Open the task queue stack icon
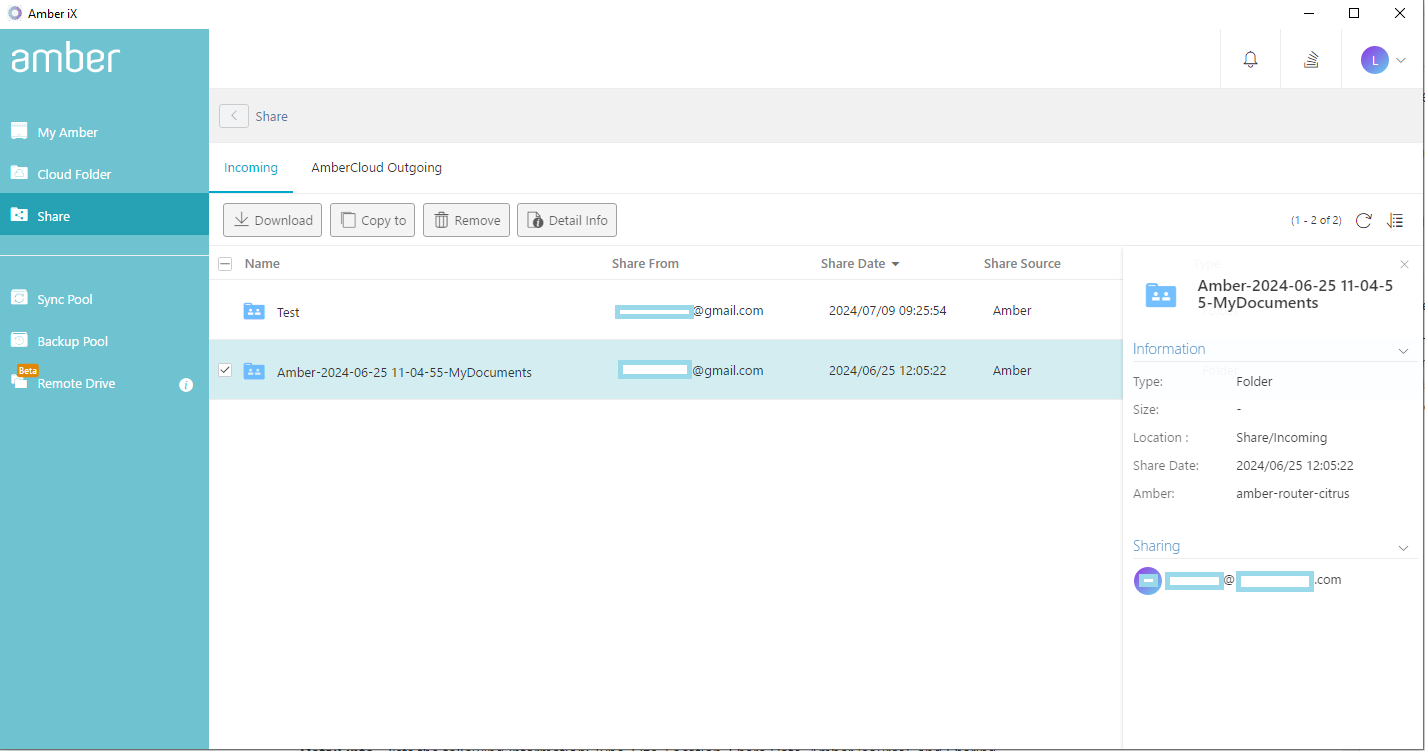 coord(1311,59)
